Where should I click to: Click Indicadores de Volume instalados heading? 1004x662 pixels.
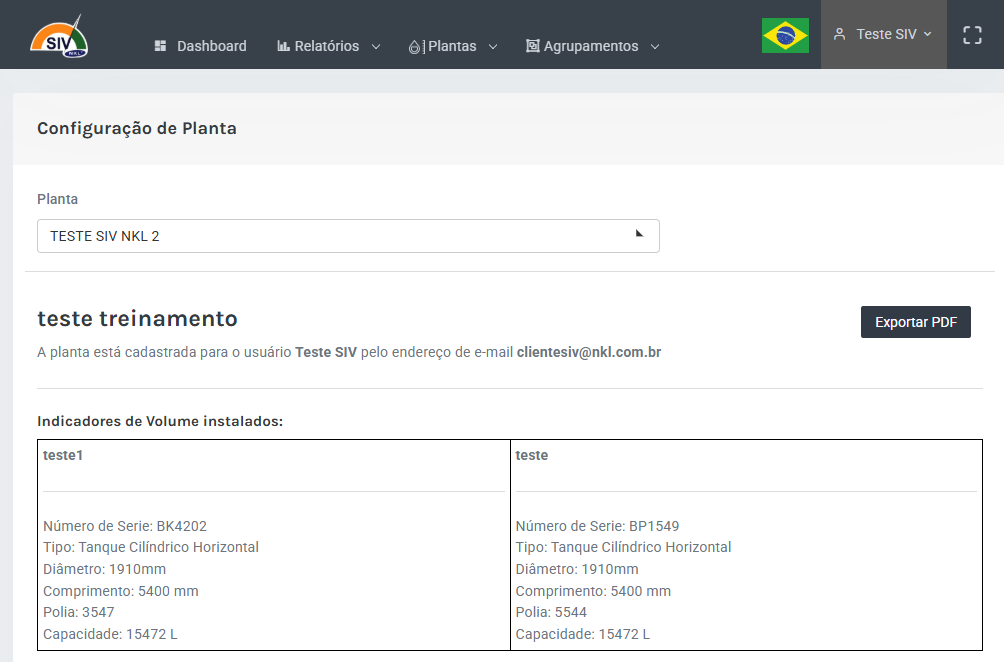pos(160,421)
